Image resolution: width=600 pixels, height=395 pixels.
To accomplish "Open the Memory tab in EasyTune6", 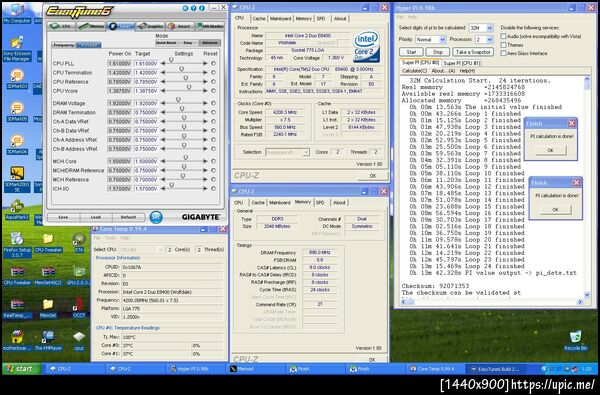I will [92, 26].
